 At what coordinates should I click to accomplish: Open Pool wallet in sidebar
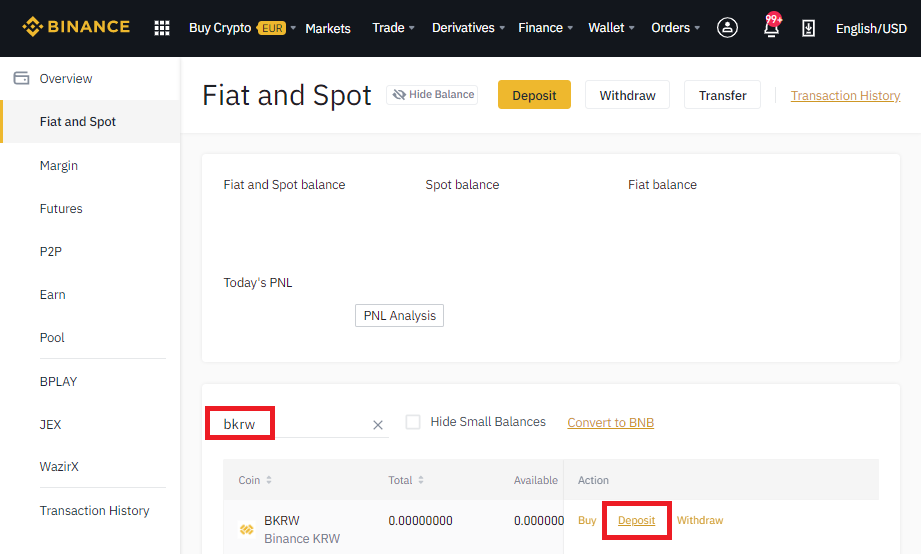coord(52,338)
